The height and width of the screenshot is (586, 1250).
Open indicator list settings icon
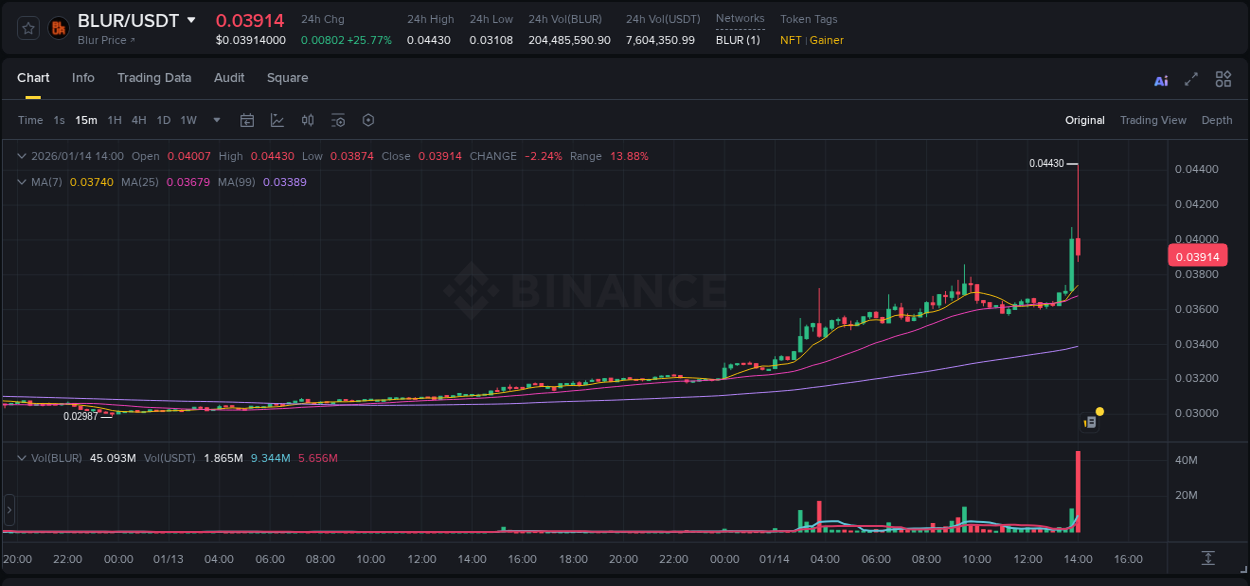(x=338, y=120)
